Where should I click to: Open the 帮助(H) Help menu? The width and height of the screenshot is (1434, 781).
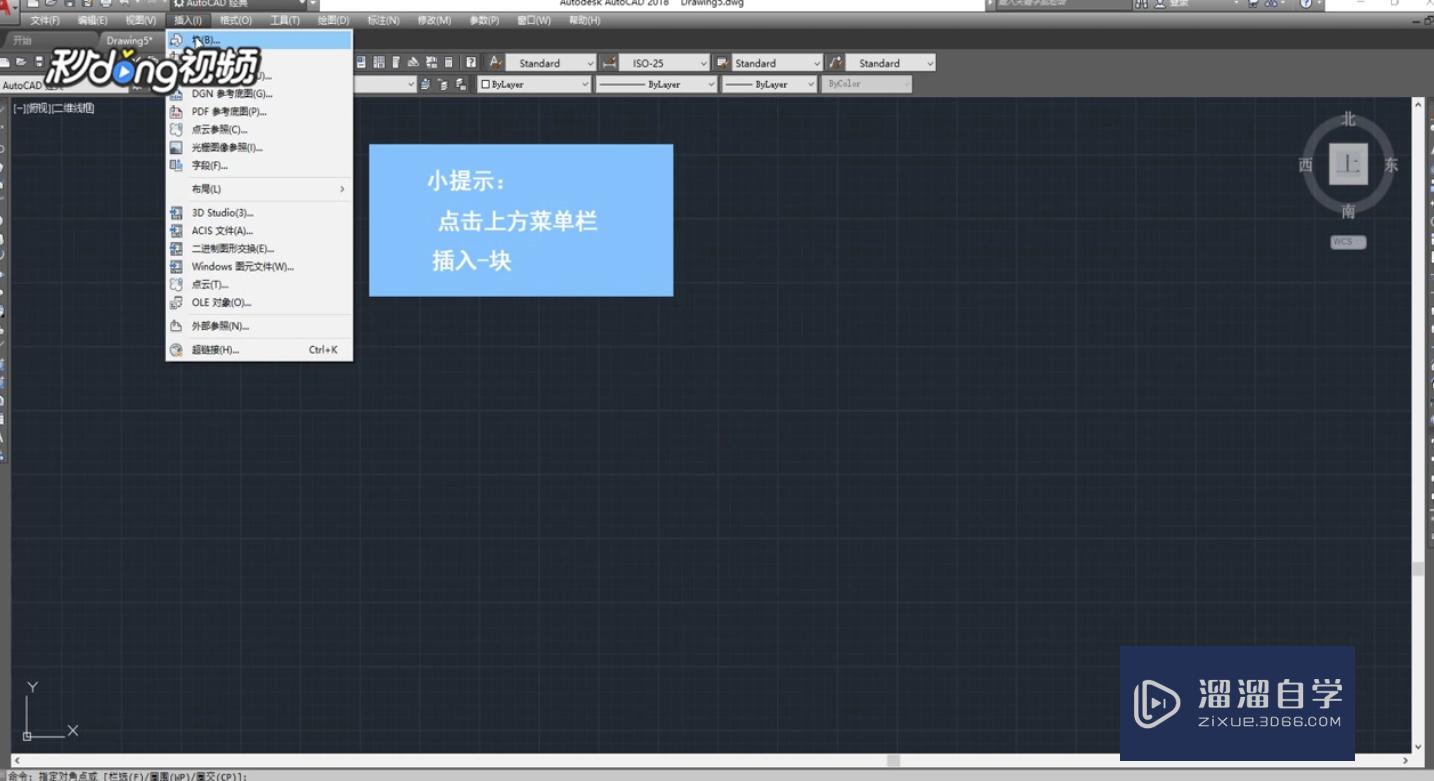coord(584,20)
